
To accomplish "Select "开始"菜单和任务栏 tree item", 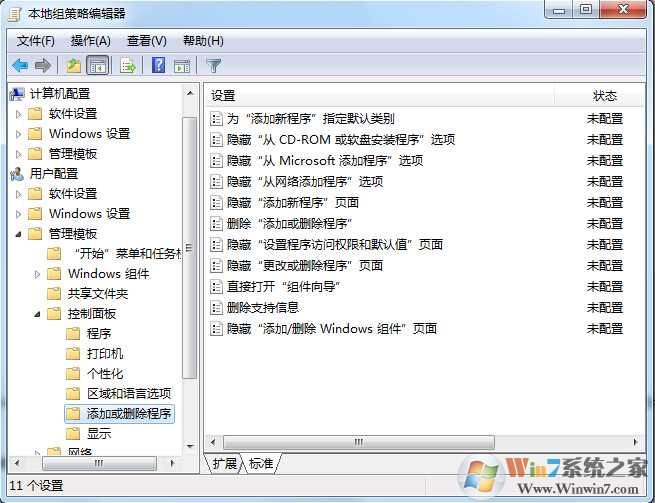I will click(127, 254).
